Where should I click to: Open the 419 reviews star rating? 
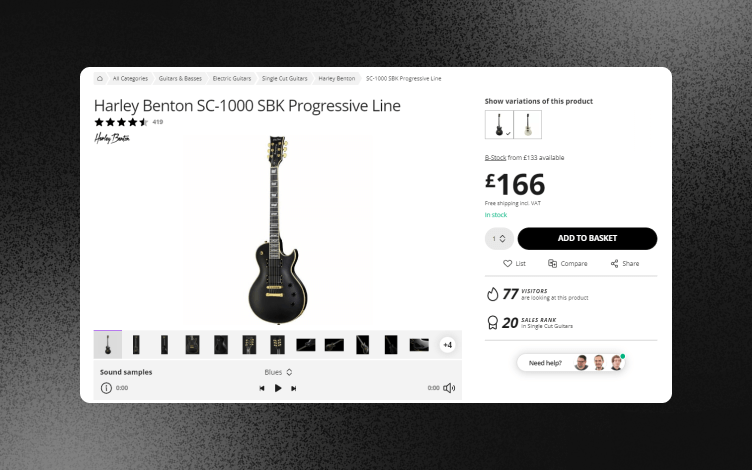[x=129, y=122]
